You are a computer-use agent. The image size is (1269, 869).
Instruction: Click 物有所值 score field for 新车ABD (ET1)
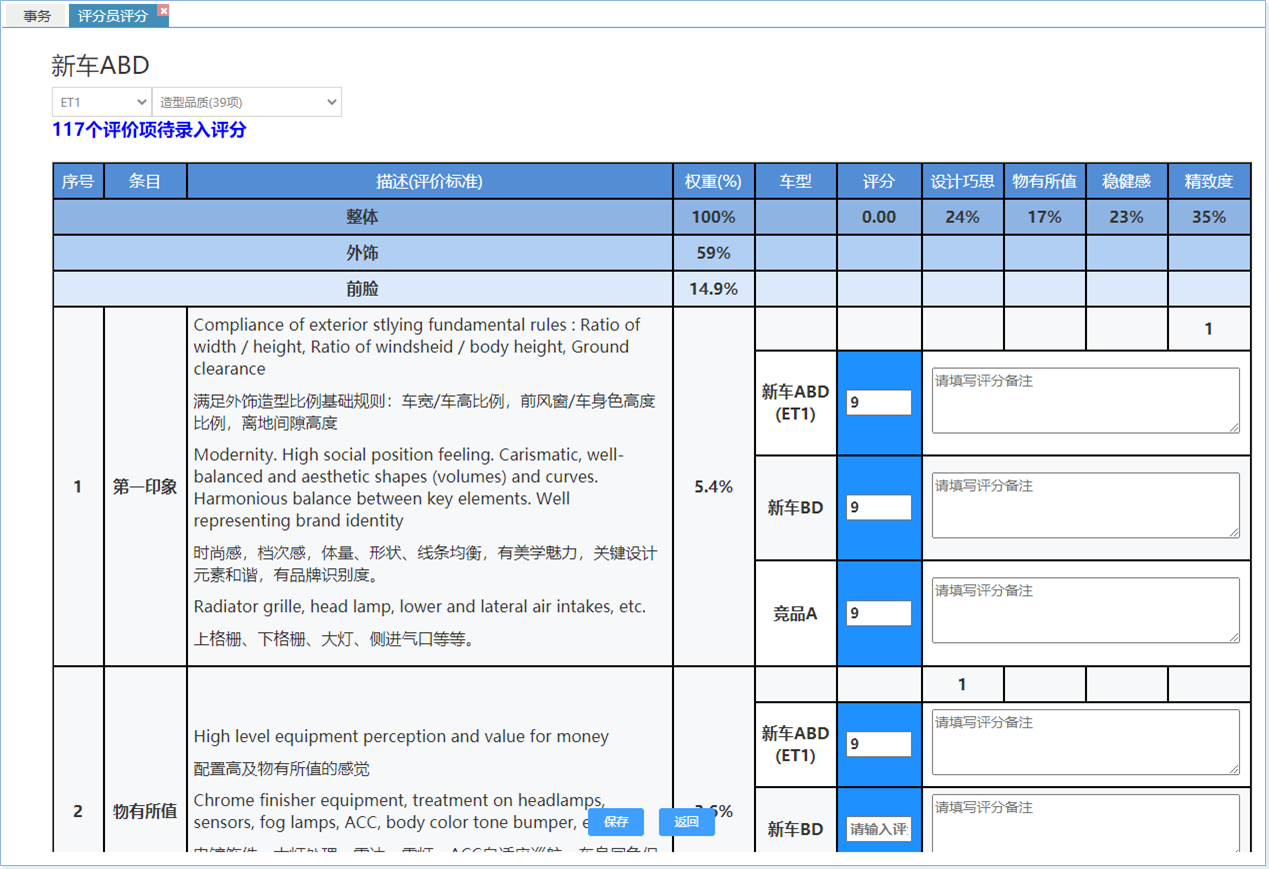click(x=878, y=744)
